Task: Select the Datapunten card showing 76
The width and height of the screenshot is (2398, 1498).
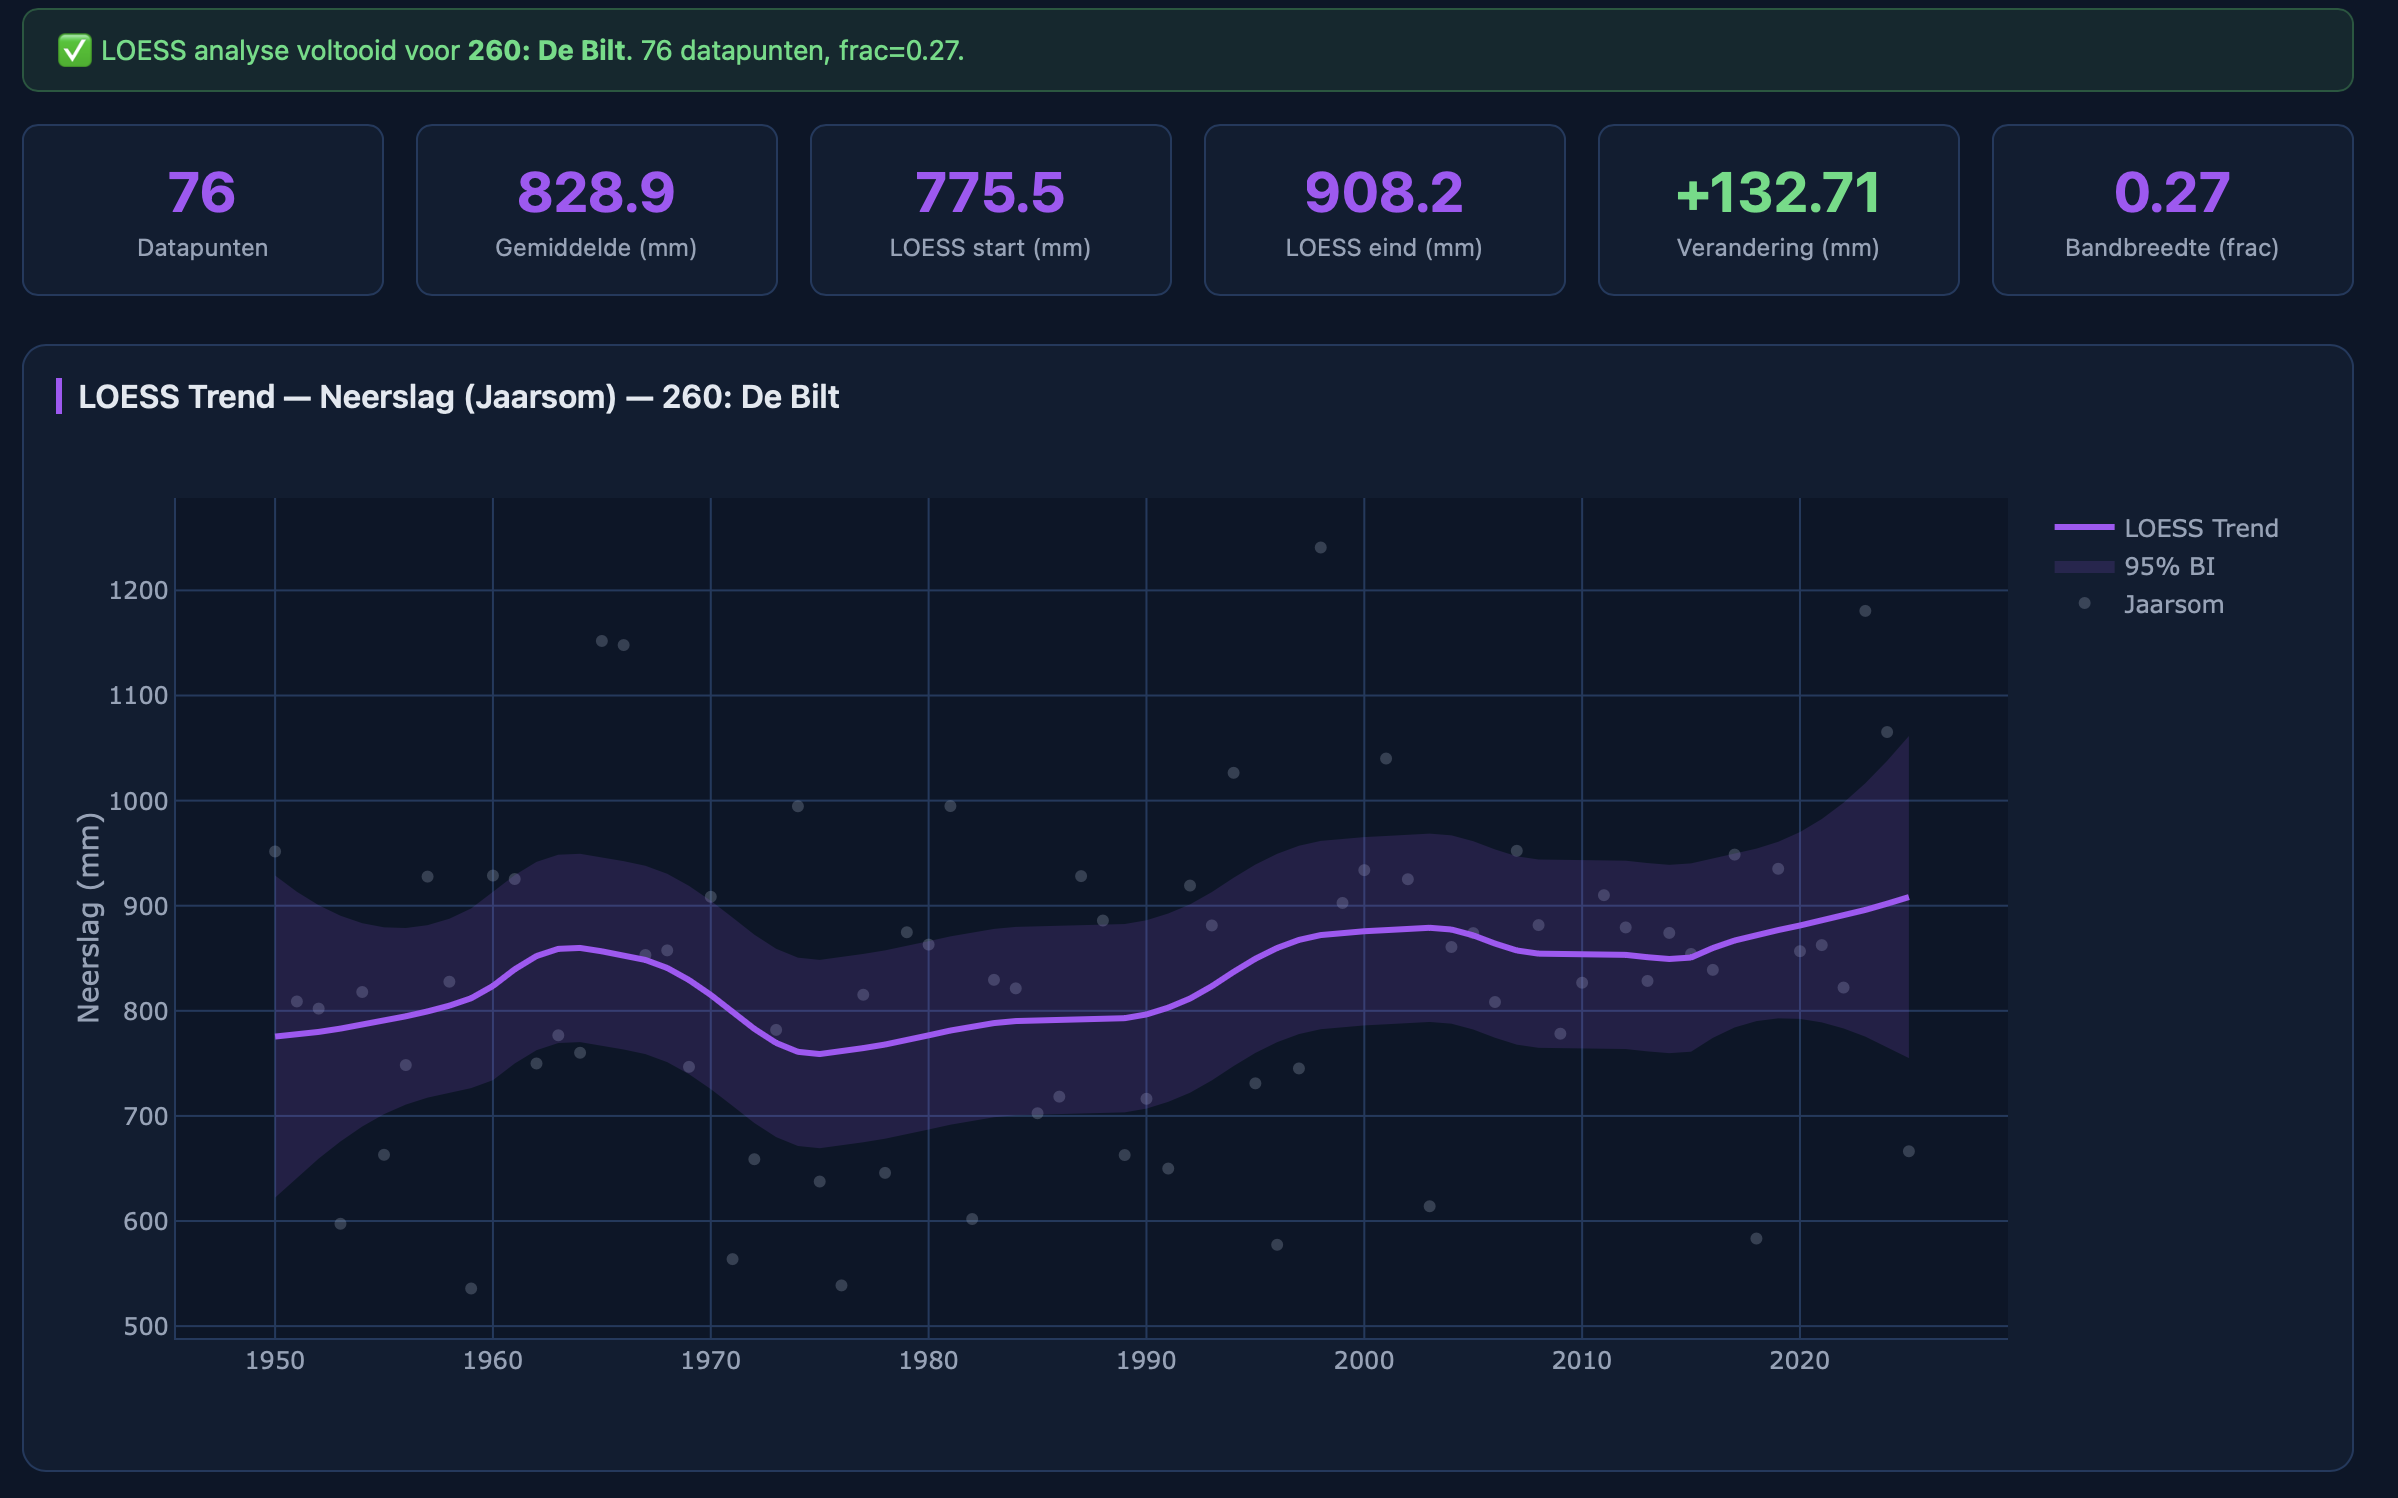Action: [202, 210]
